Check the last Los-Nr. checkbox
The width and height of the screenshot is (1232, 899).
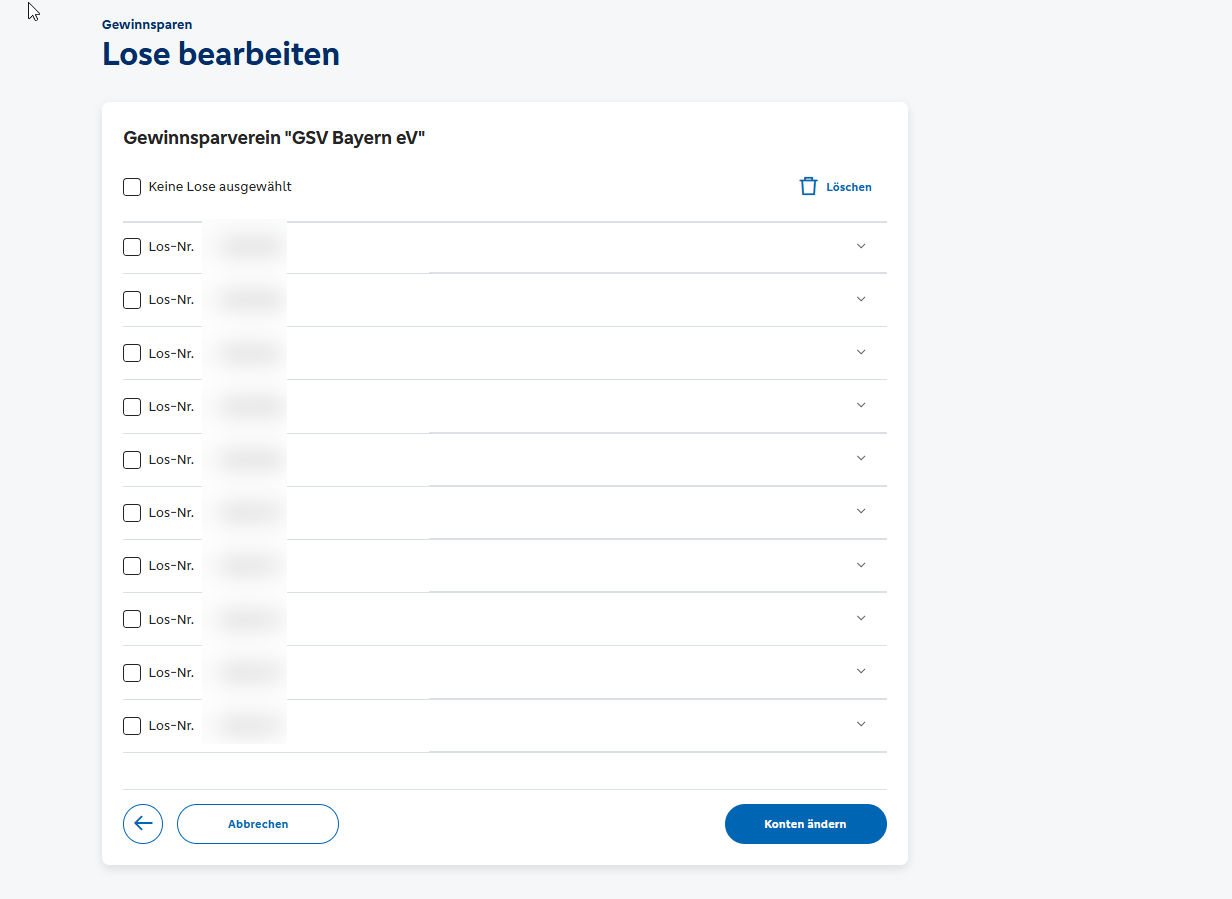coord(131,725)
